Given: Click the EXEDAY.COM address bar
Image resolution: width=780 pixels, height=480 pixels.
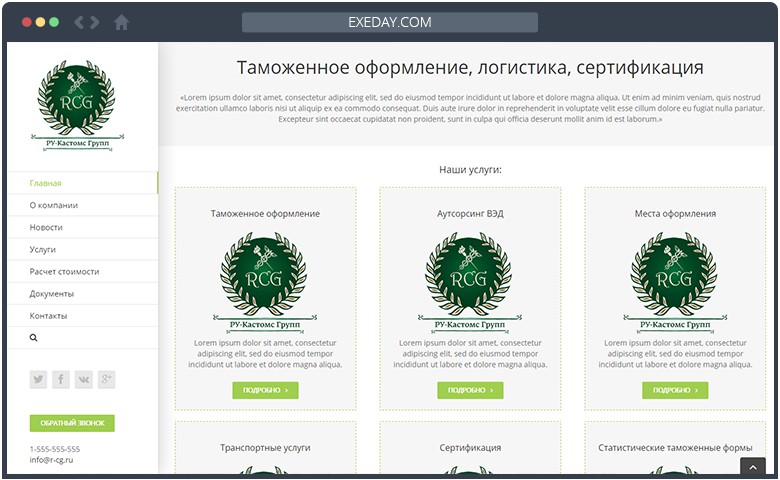Looking at the screenshot, I should click(390, 22).
